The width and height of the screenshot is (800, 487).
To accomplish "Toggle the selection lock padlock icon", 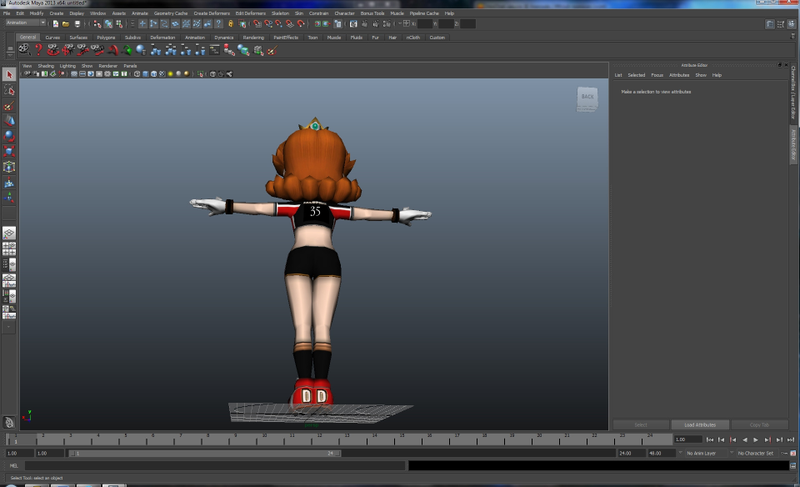I will (x=231, y=24).
